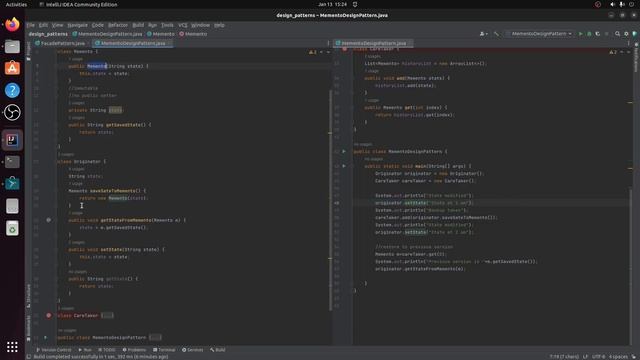Open the Build tool window
The height and width of the screenshot is (360, 640).
coord(218,350)
